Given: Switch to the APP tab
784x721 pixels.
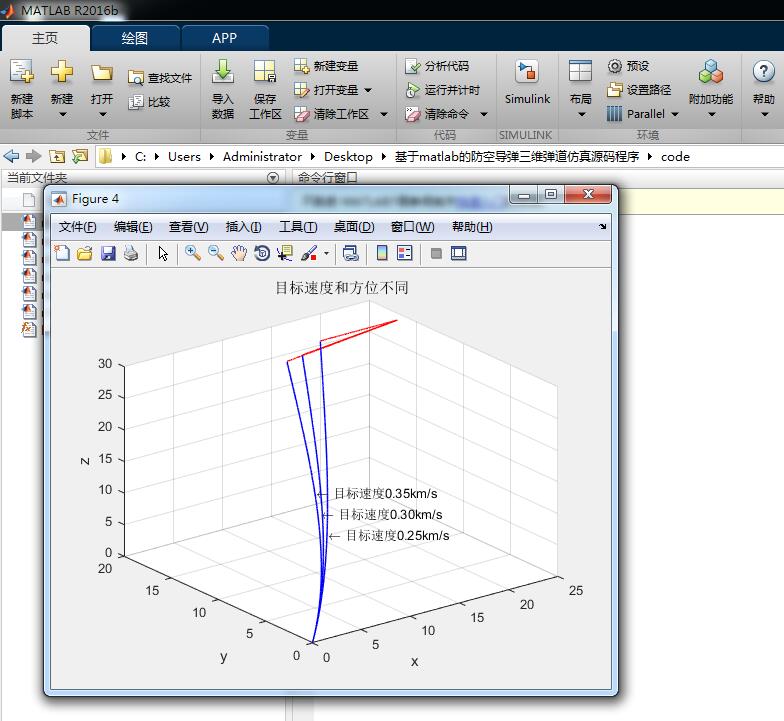Looking at the screenshot, I should [224, 38].
